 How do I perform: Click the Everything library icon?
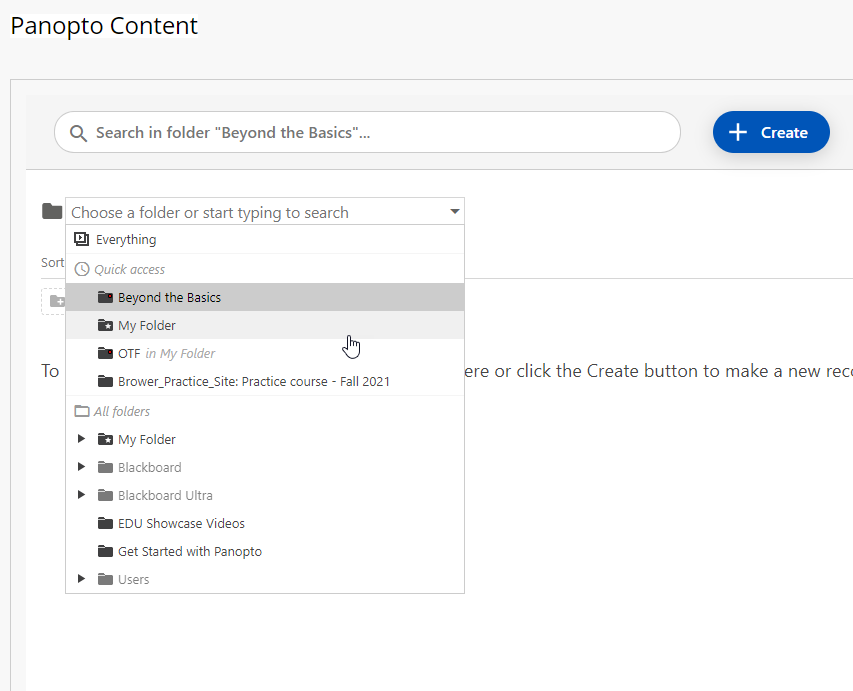[x=82, y=239]
